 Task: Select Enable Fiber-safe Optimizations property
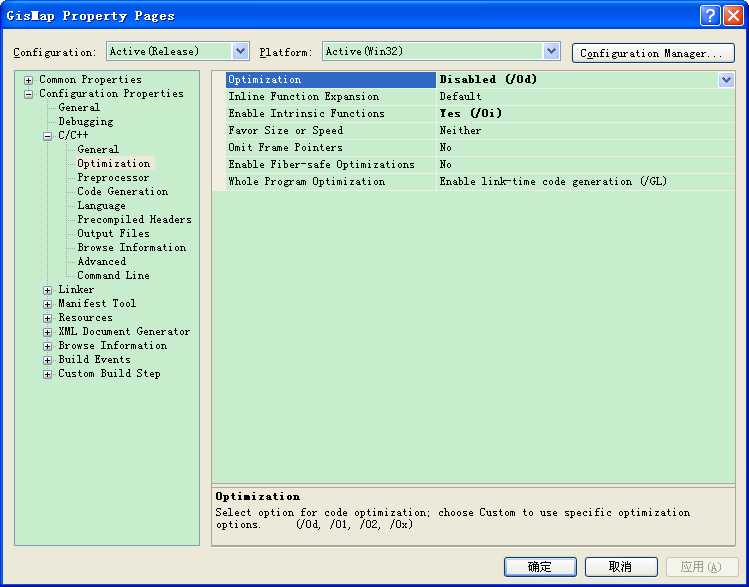tap(331, 165)
